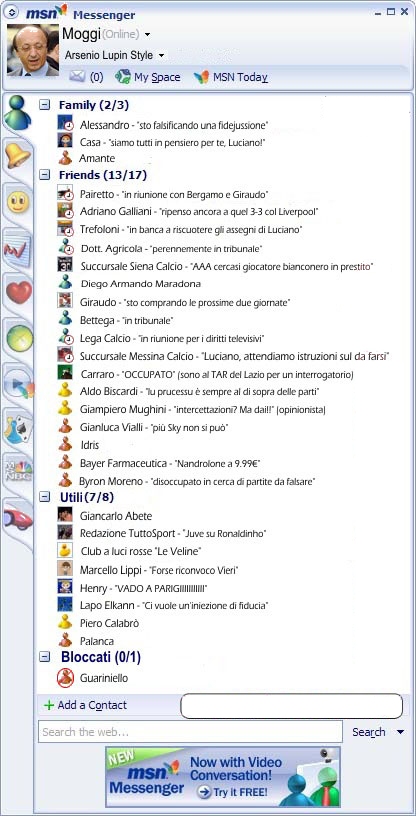
Task: Click Guariniello's blocked contact icon
Action: [65, 678]
